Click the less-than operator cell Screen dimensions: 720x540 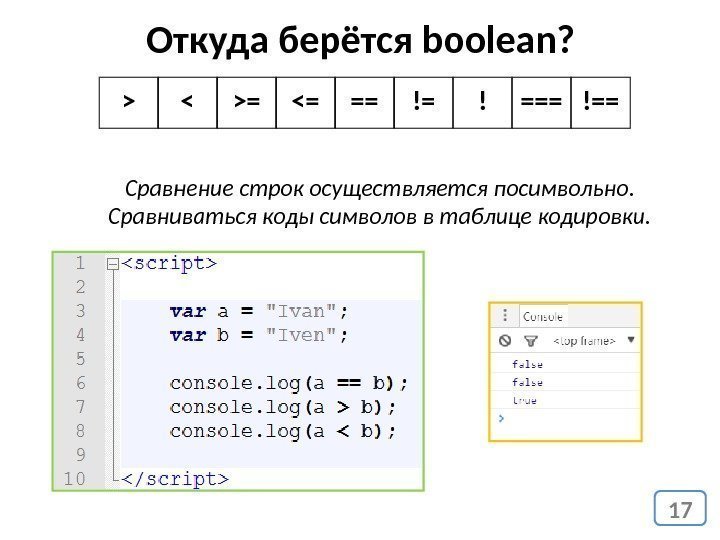(x=187, y=102)
